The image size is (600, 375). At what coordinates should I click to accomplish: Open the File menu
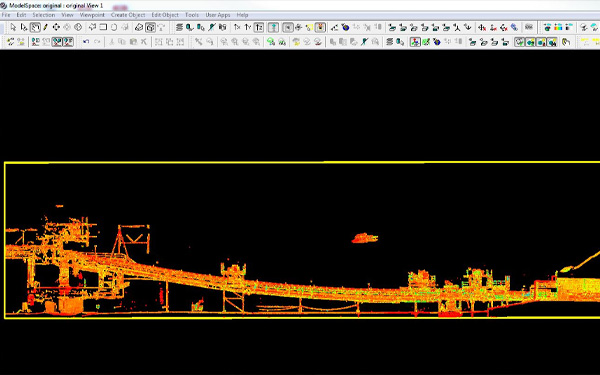pos(6,15)
